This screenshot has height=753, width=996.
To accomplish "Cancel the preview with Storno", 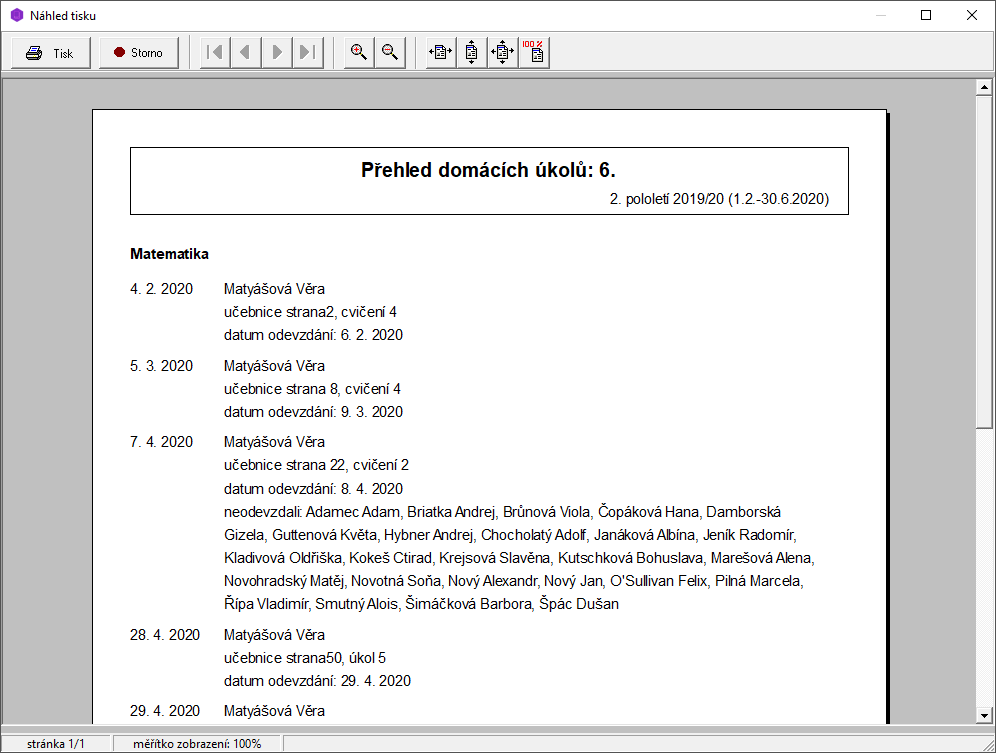I will coord(138,53).
